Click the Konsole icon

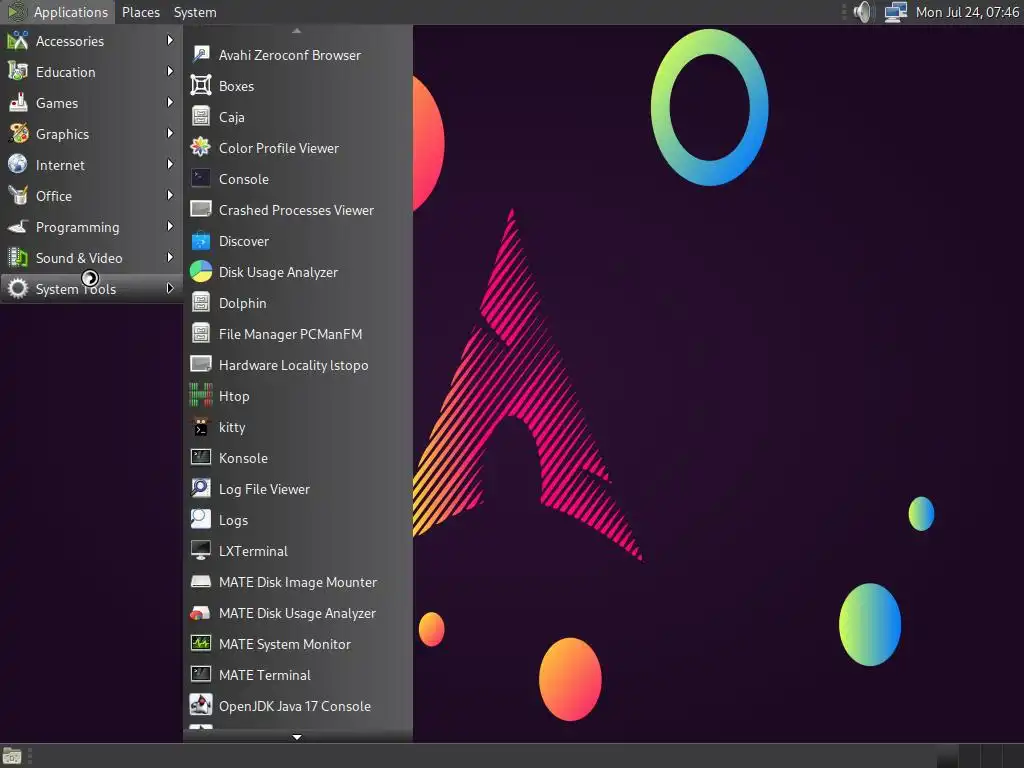[x=200, y=458]
